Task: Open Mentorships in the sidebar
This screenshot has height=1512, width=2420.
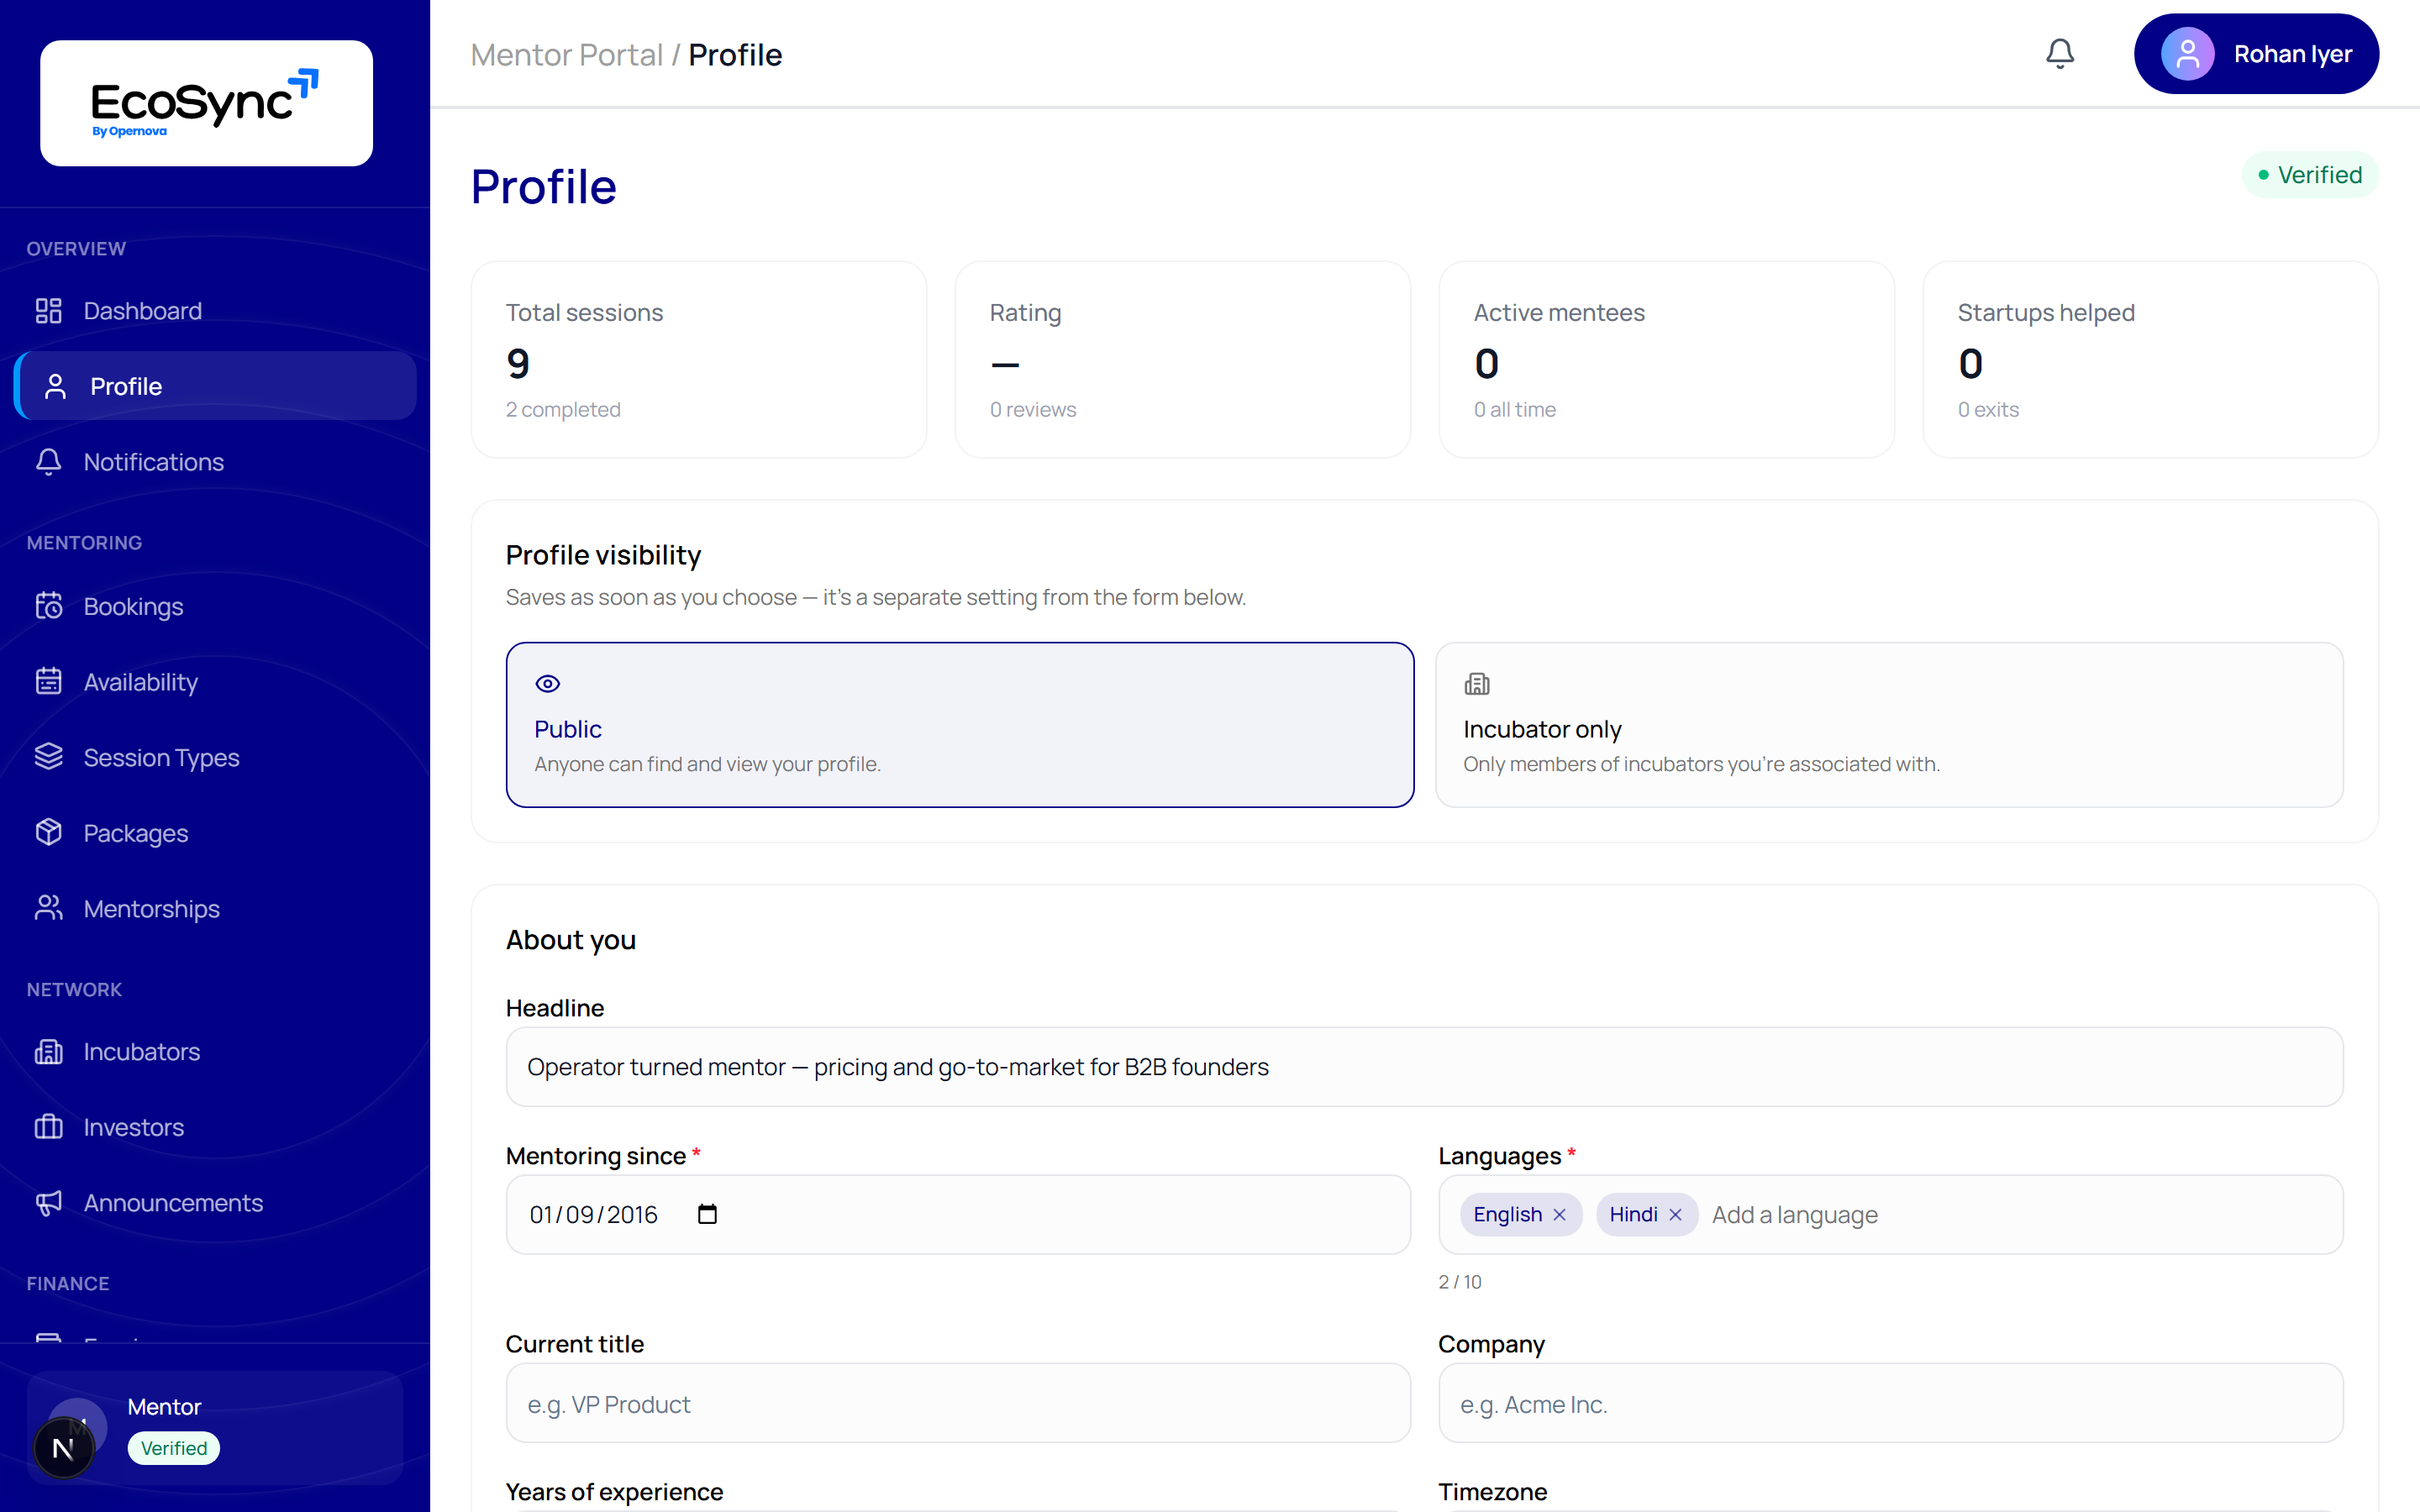Action: (215, 908)
